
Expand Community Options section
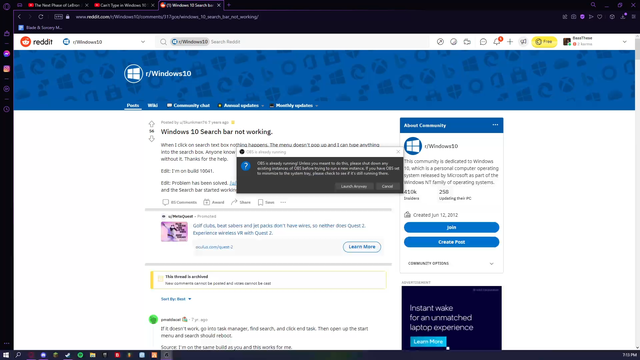(451, 263)
